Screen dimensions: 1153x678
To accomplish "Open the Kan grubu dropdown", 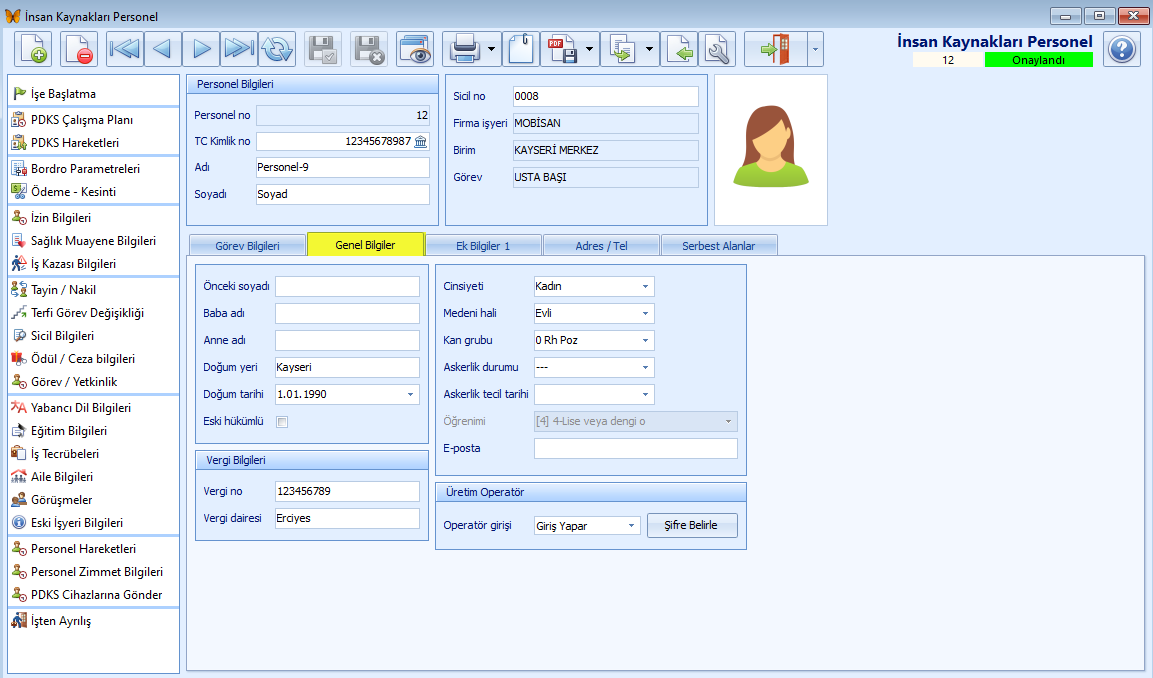I will (647, 339).
